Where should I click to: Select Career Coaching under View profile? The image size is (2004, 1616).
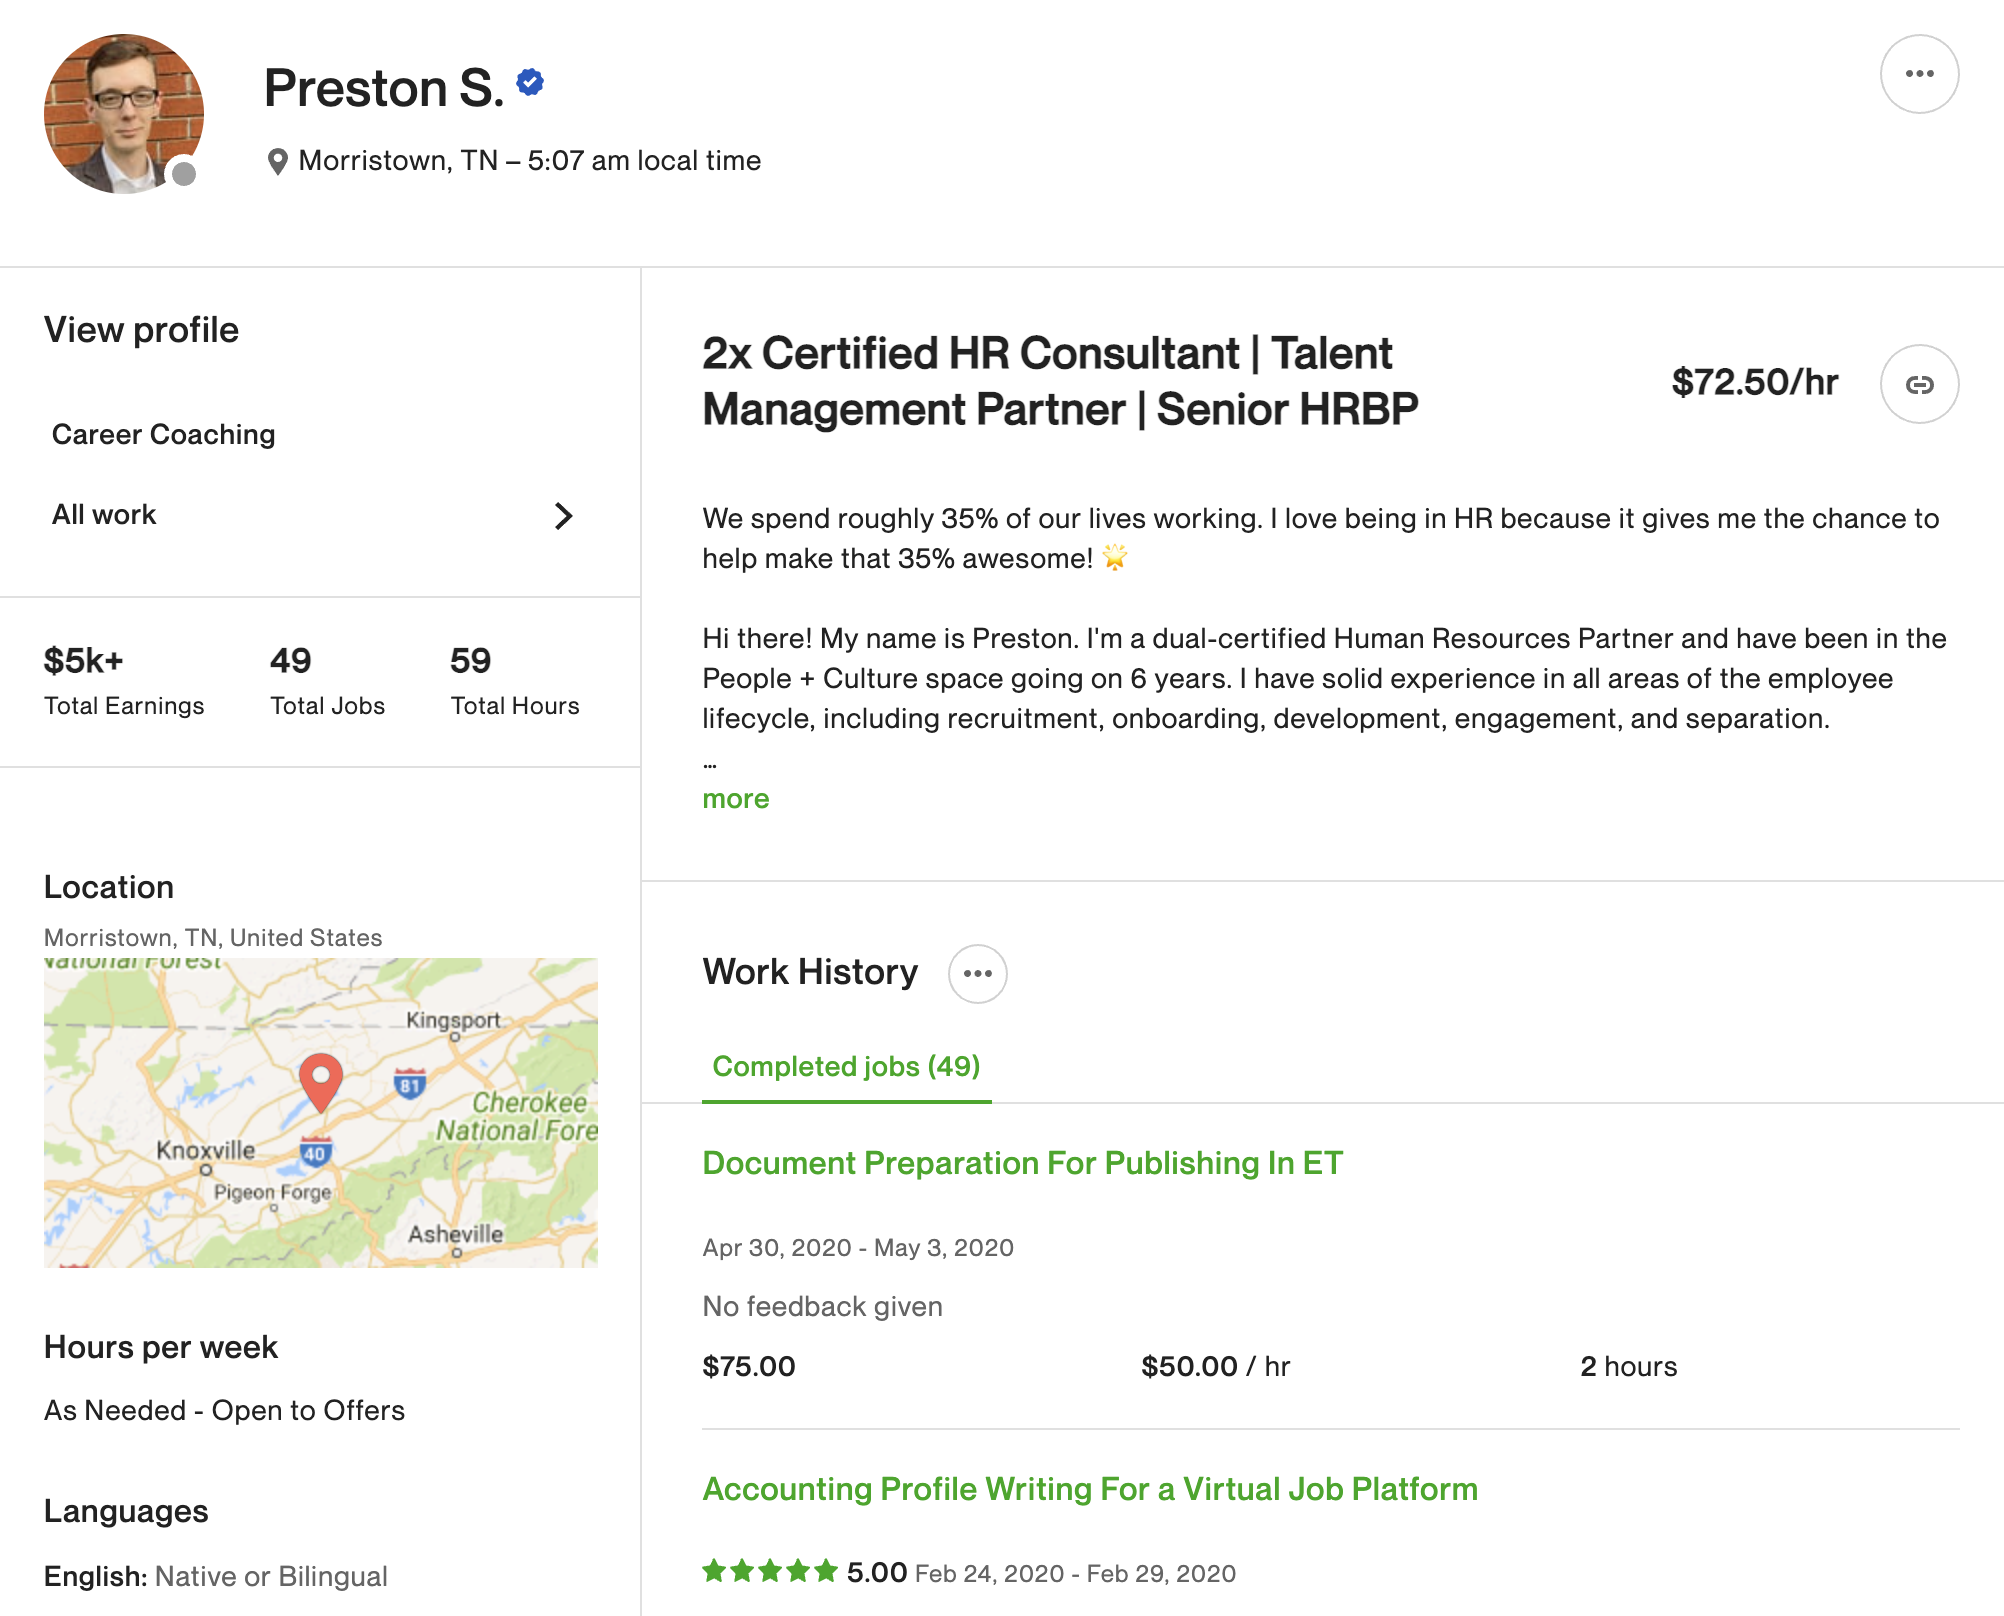[x=163, y=433]
